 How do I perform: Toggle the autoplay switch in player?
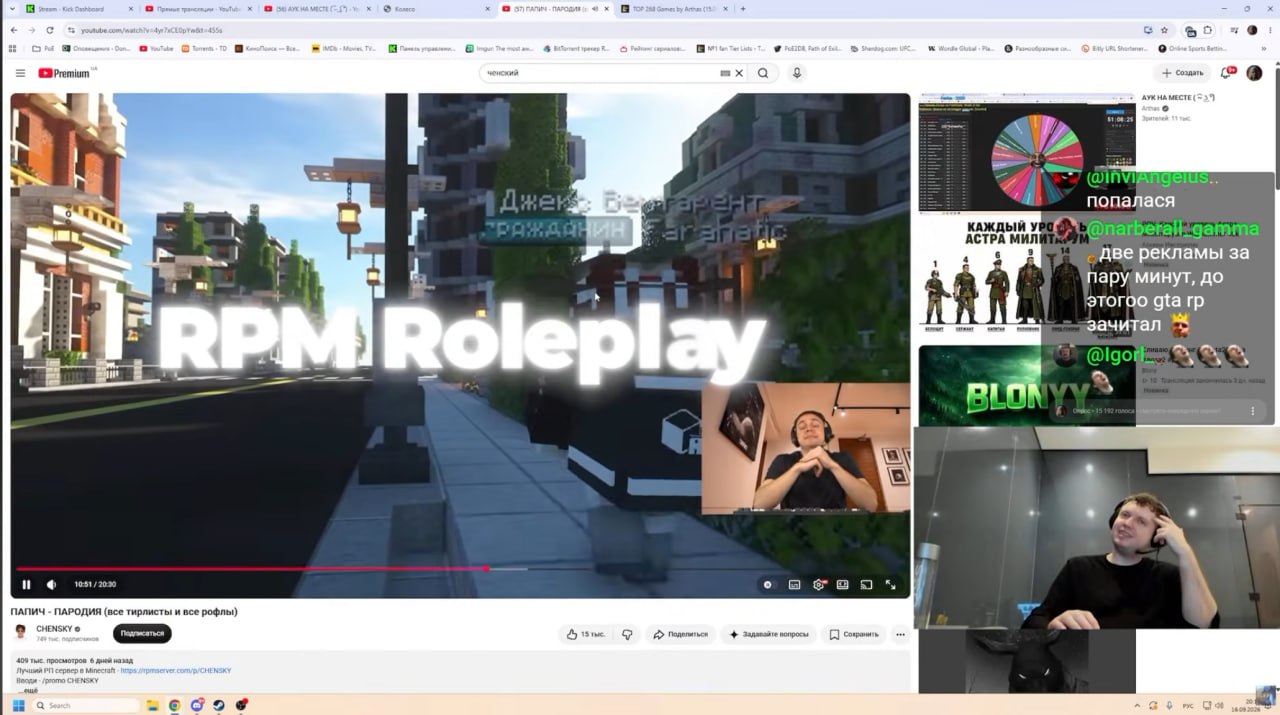tap(768, 585)
